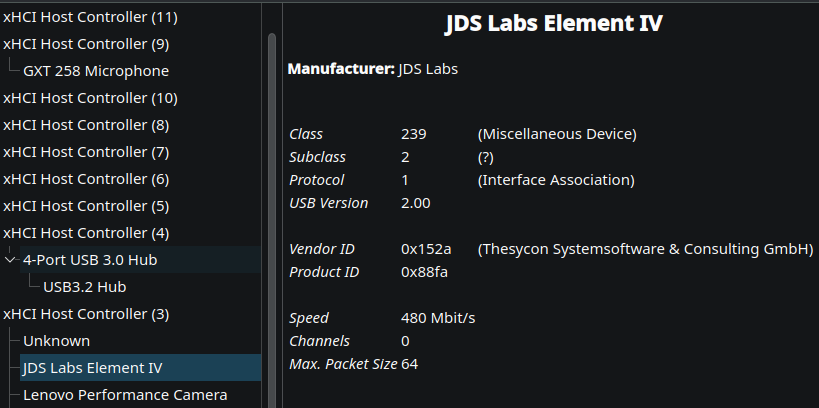Image resolution: width=819 pixels, height=408 pixels.
Task: Click the Miscellaneous Device description
Action: (x=557, y=134)
